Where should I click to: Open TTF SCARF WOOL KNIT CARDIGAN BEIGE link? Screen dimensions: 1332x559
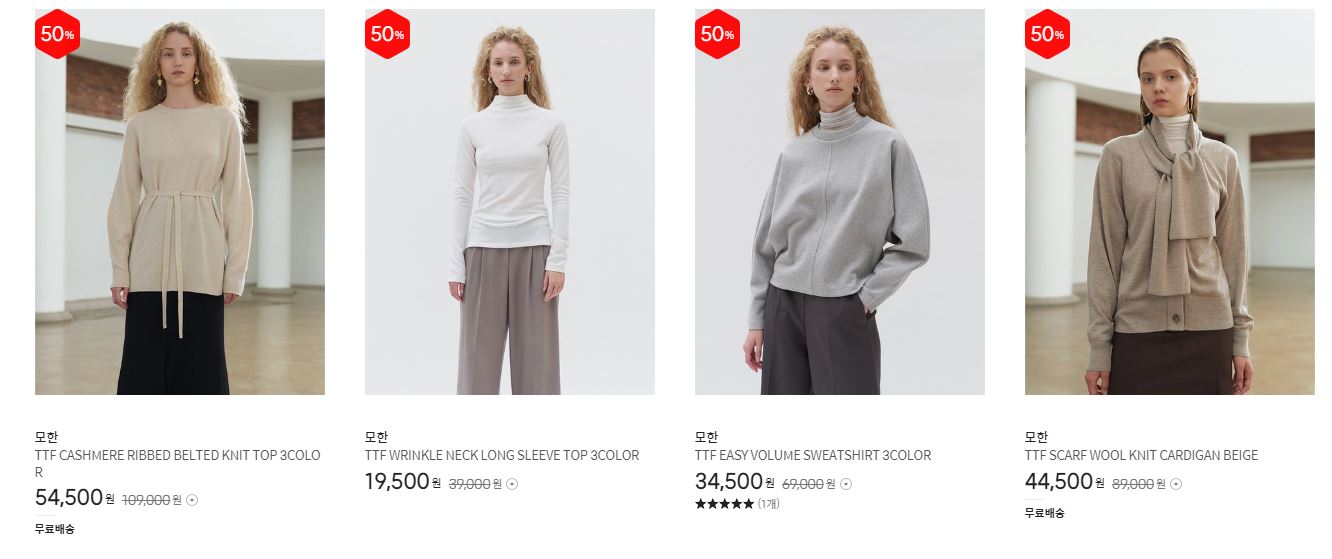1141,455
